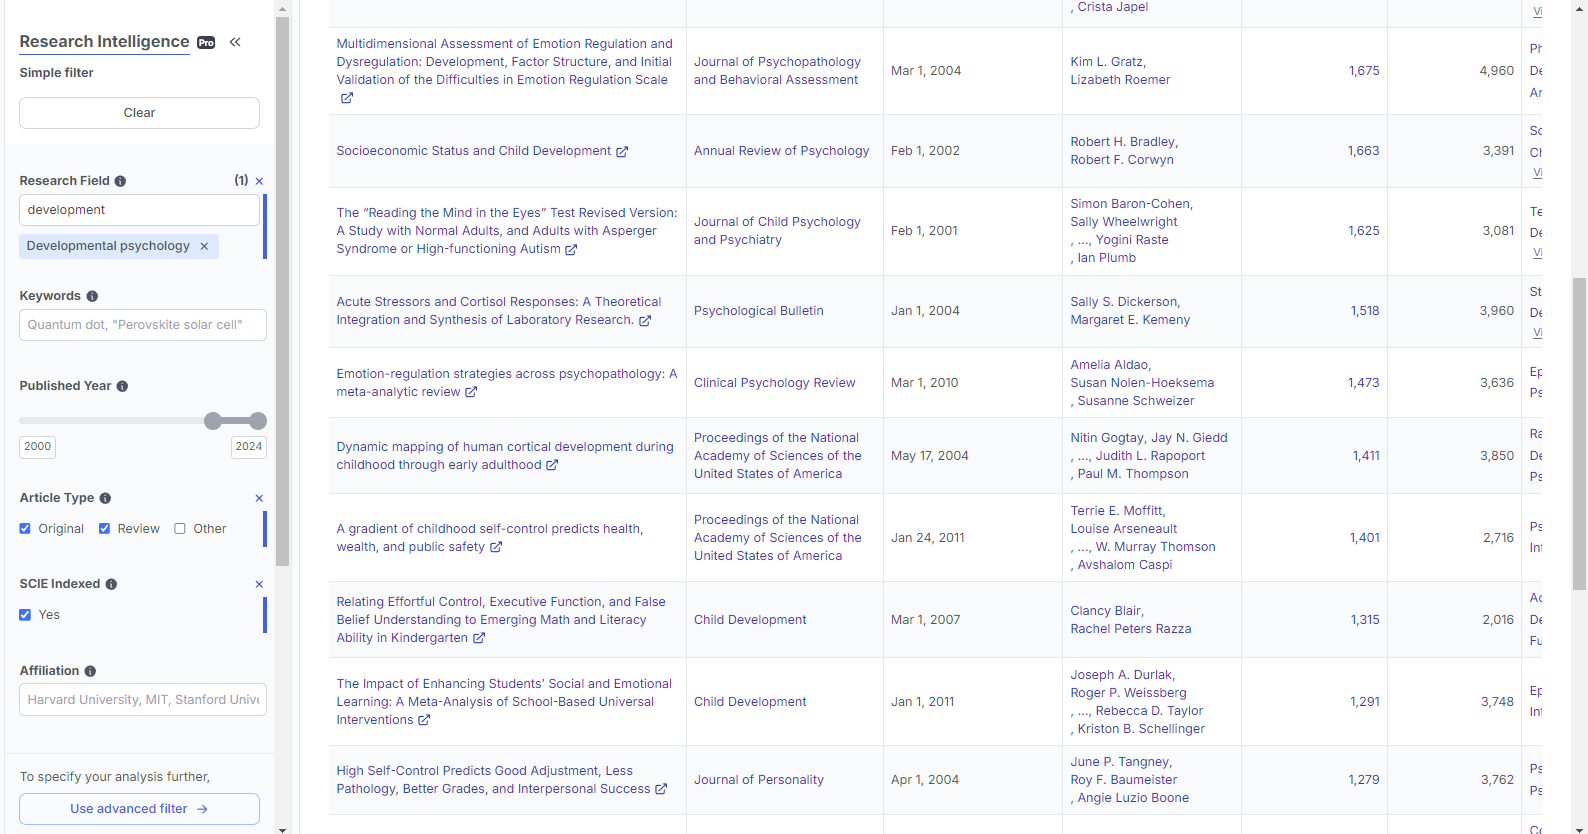Open Journal of Personality link

coord(759,780)
